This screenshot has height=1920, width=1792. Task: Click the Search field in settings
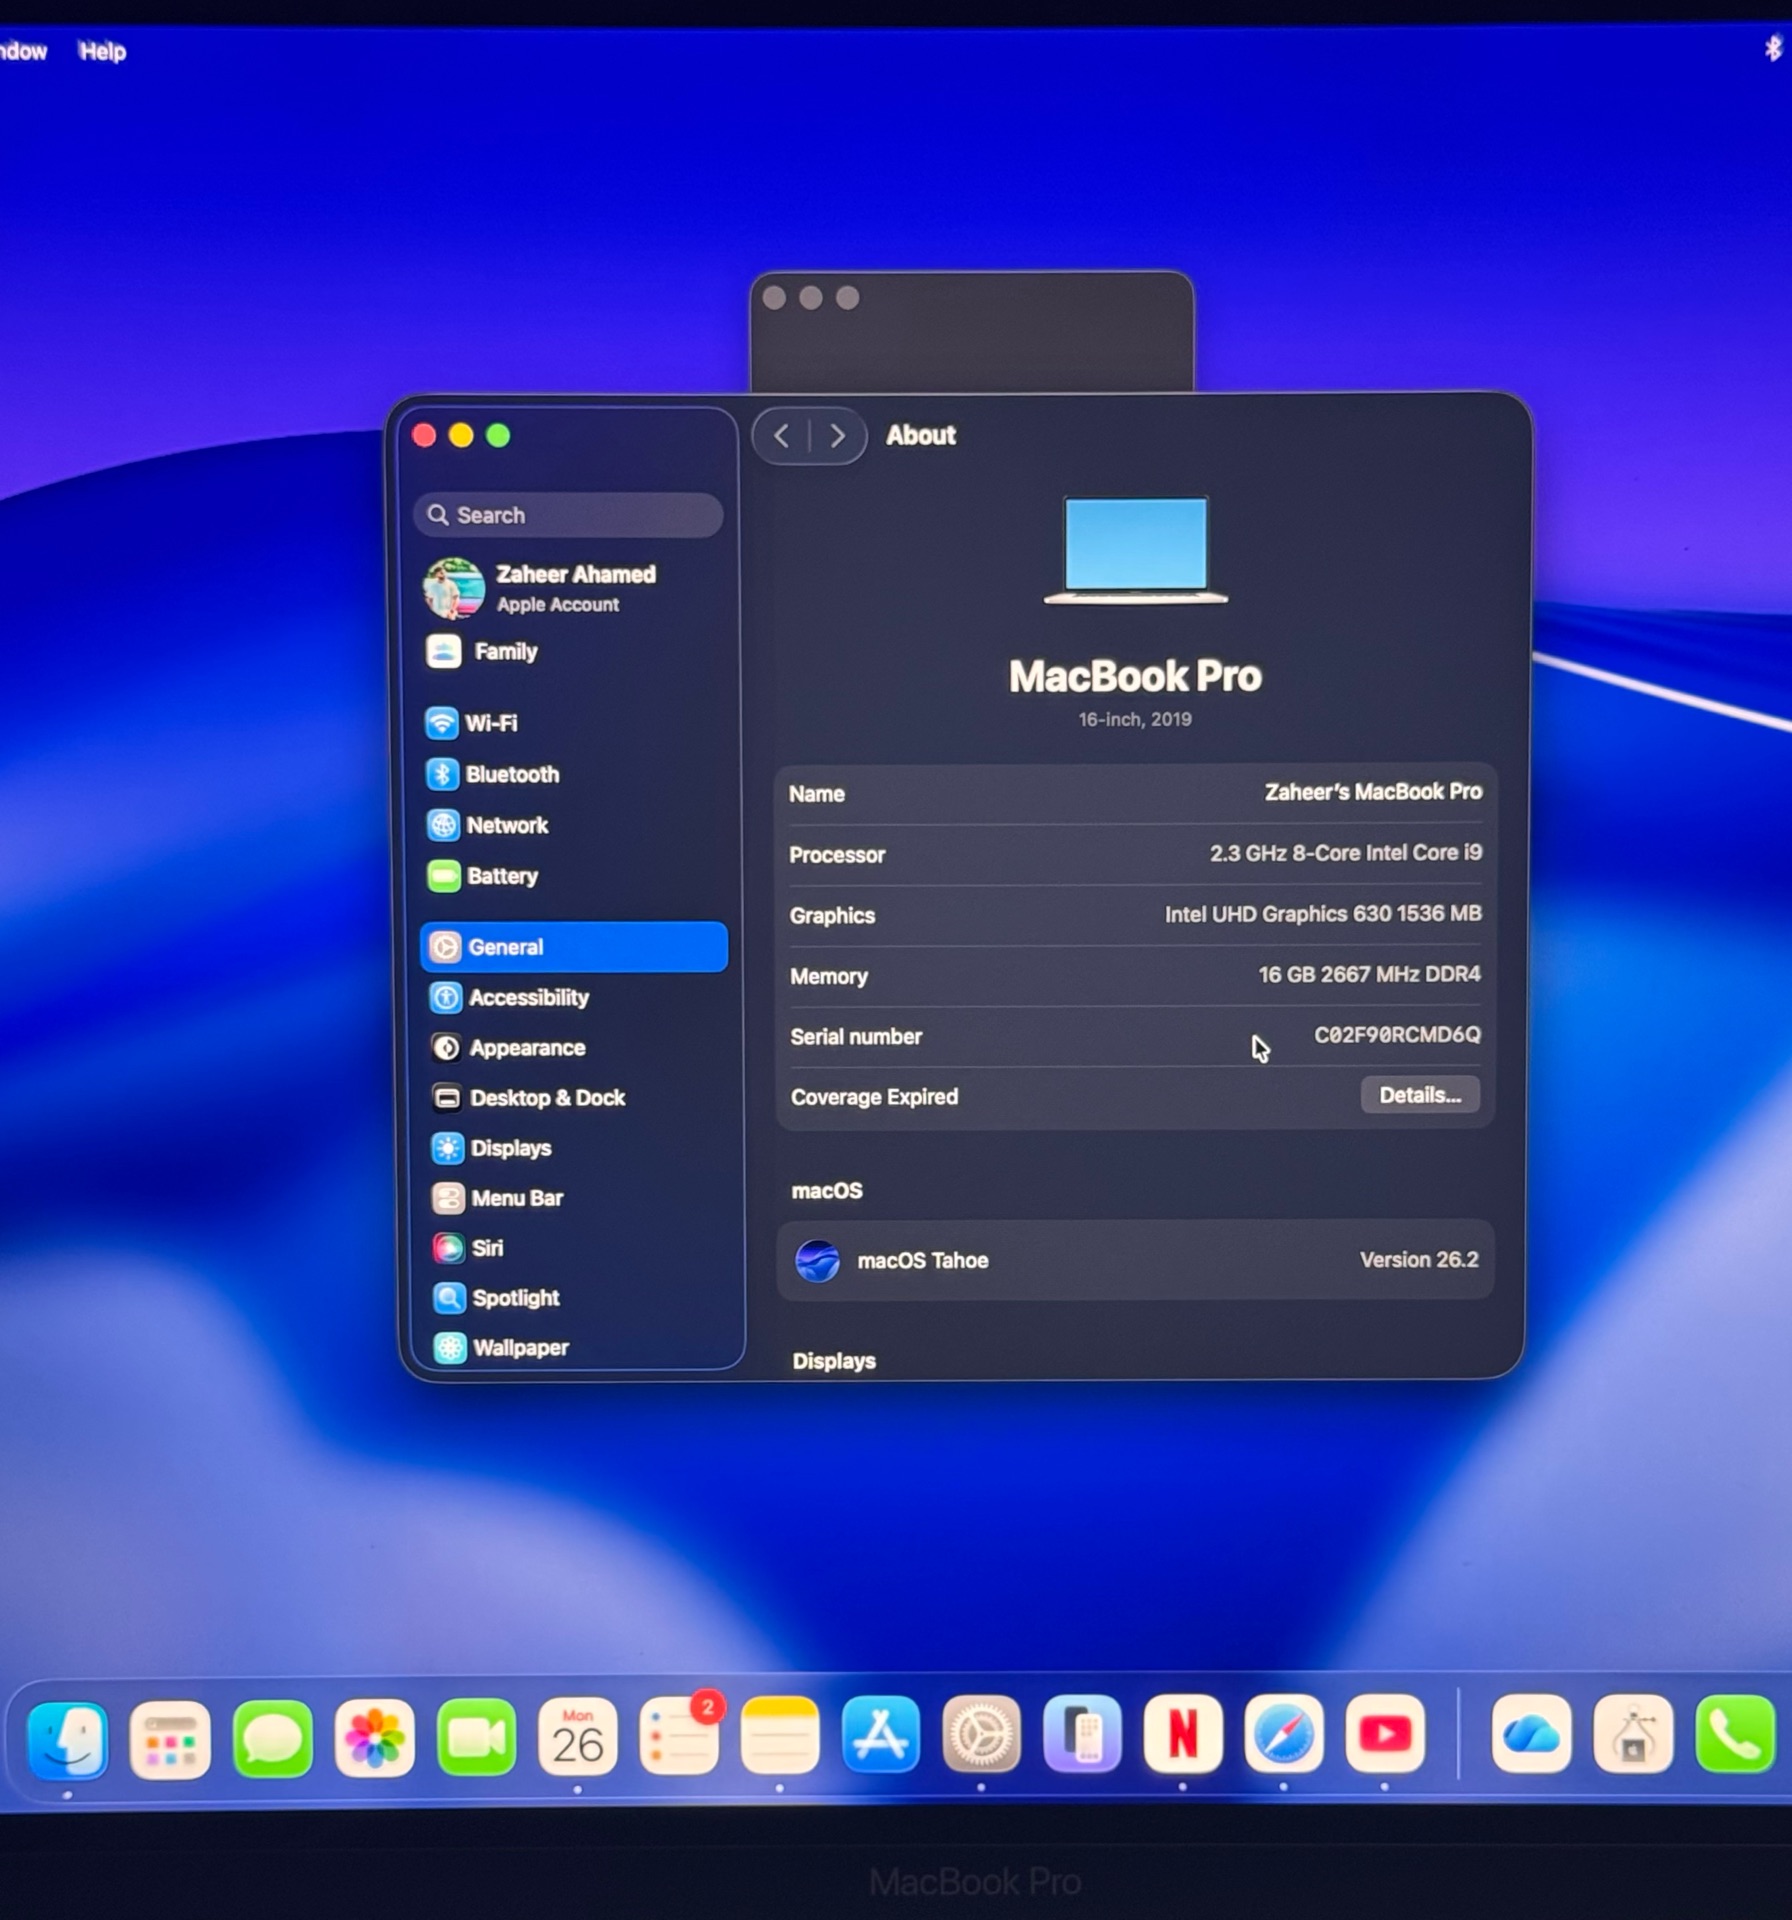[568, 515]
